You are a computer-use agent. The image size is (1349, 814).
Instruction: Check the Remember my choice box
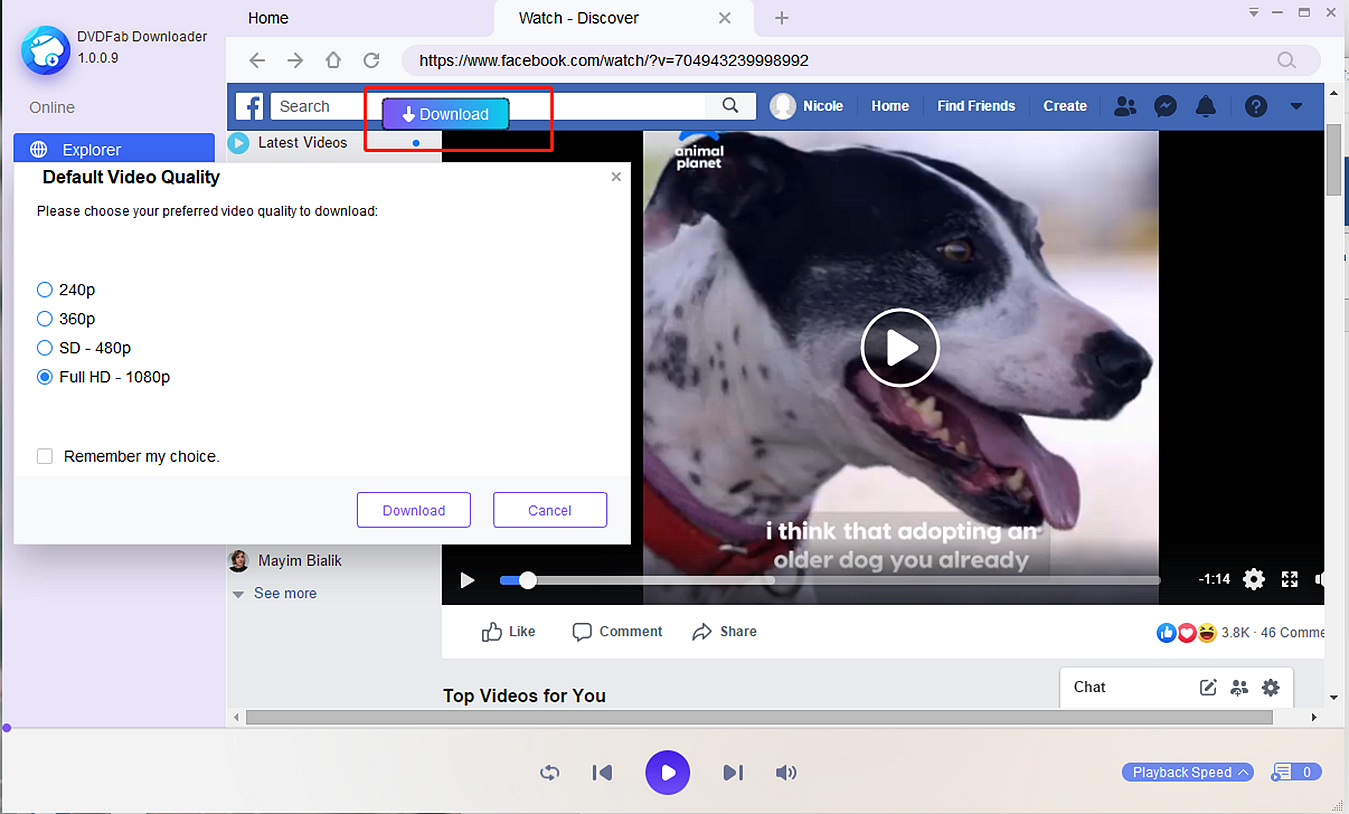tap(45, 456)
